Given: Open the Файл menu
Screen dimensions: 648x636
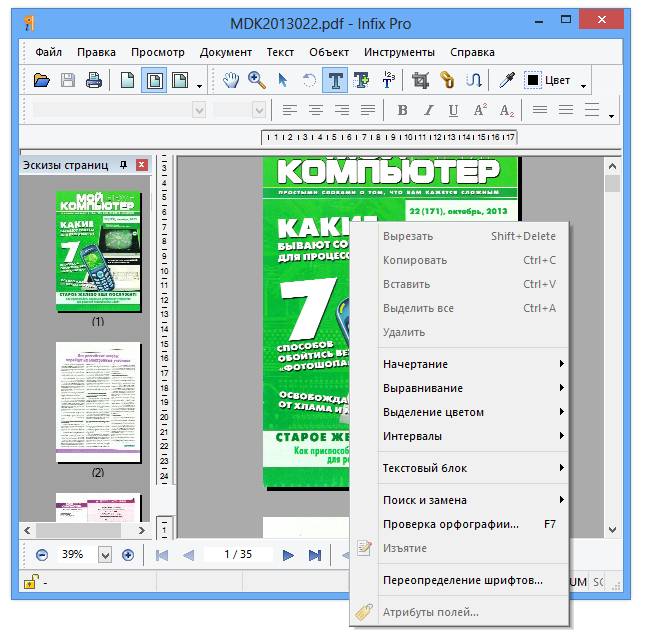Looking at the screenshot, I should 48,52.
